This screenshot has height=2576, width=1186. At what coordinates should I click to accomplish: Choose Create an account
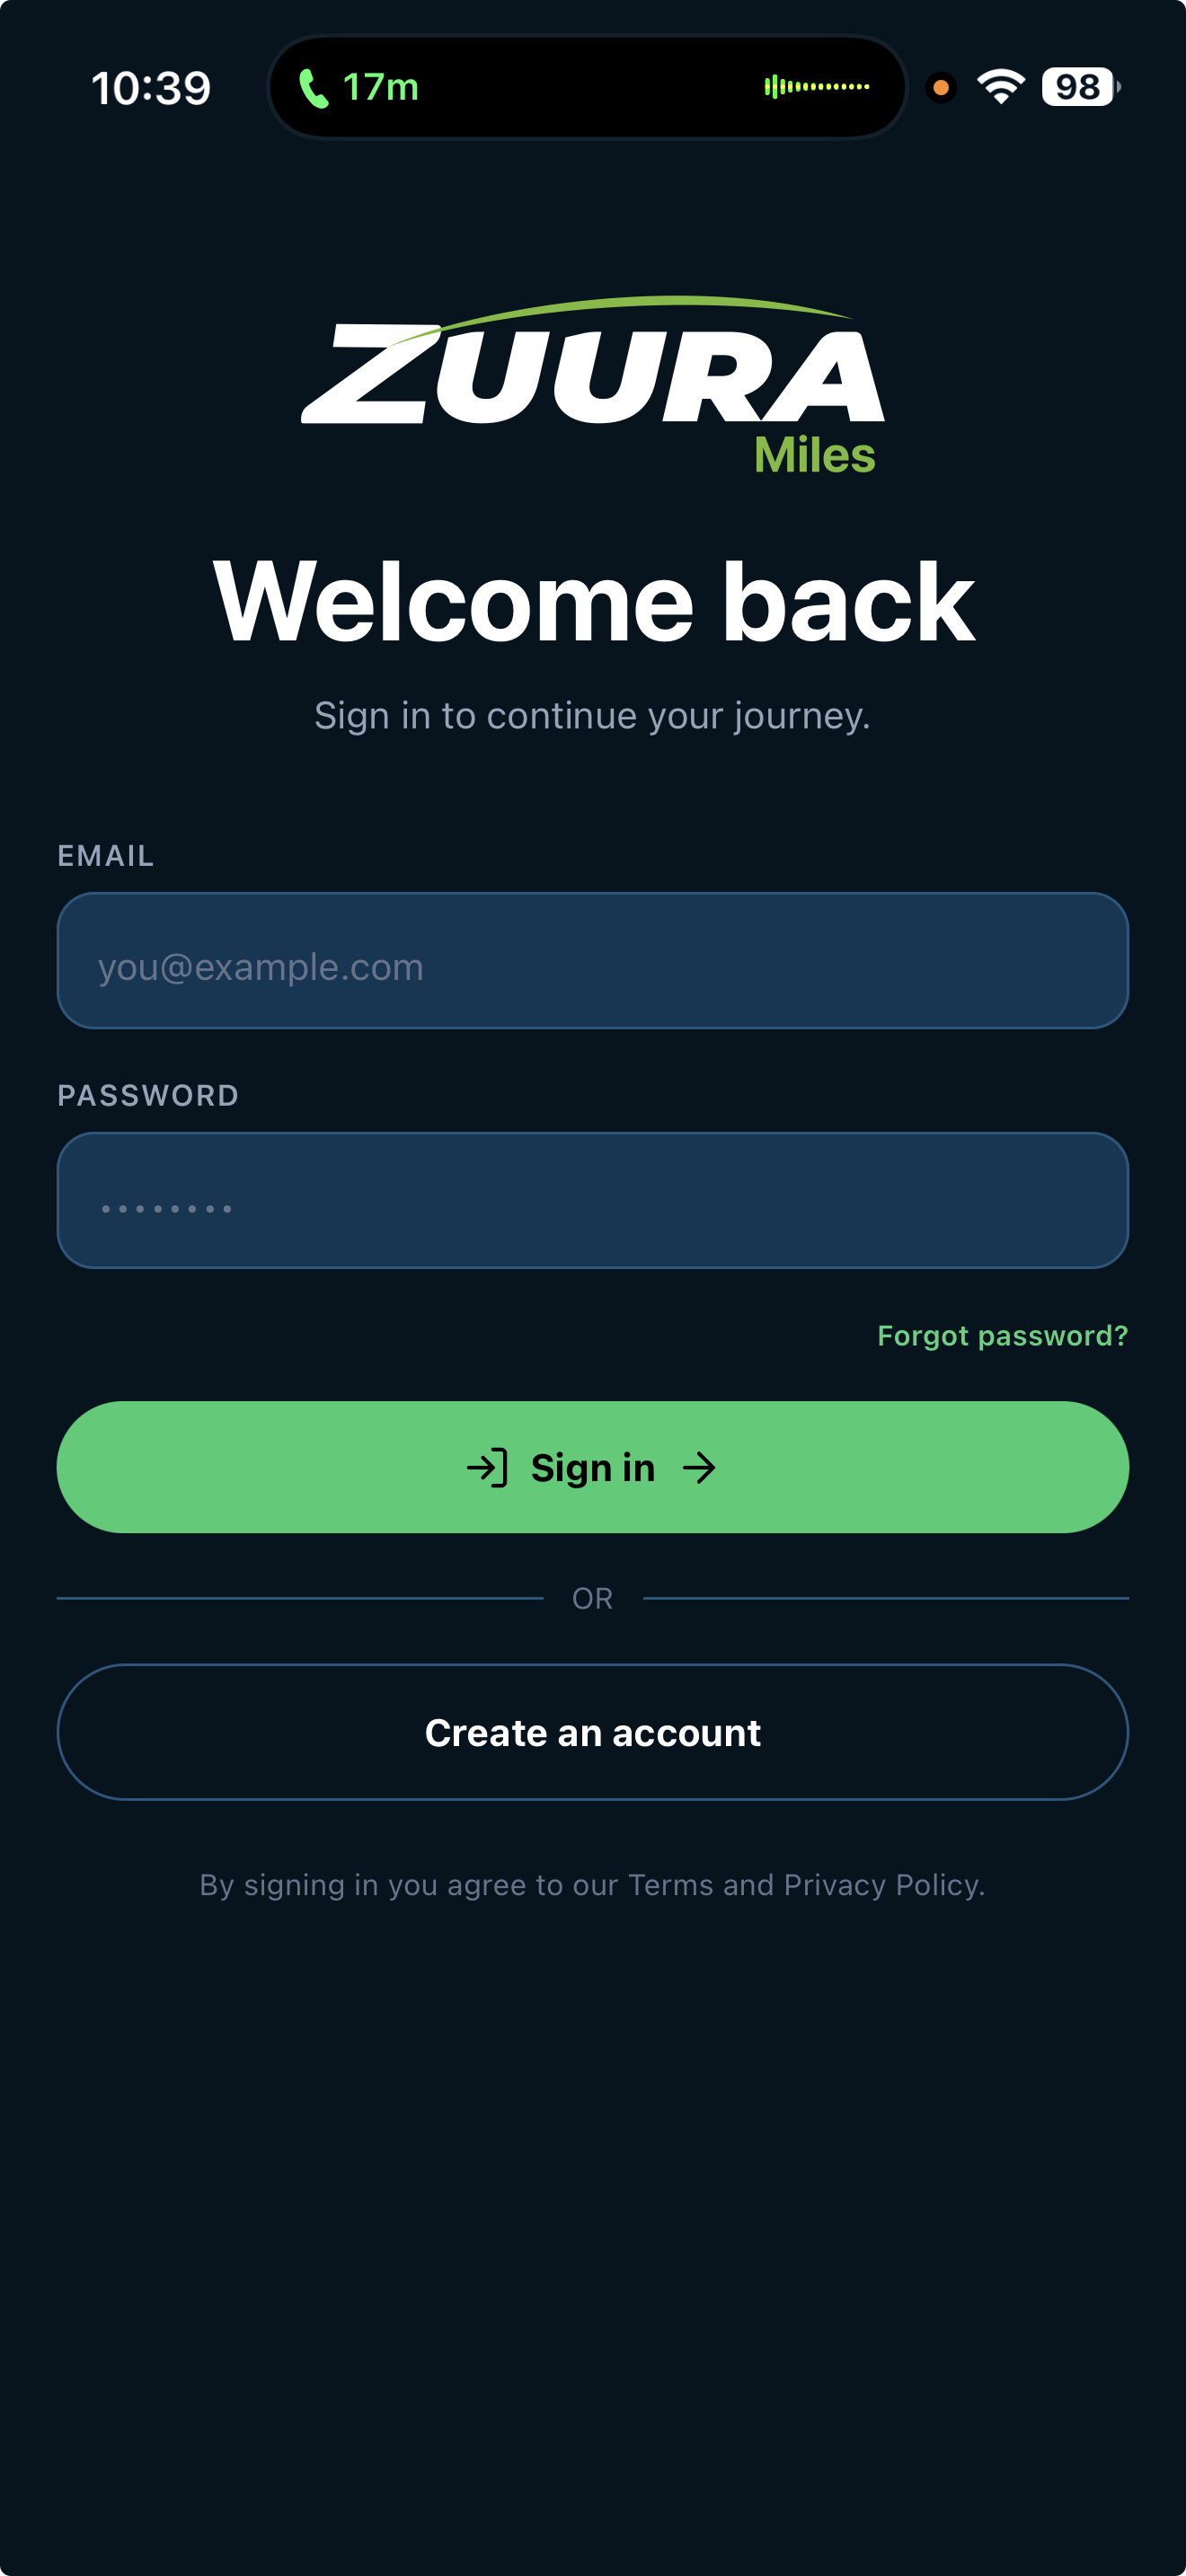(x=592, y=1732)
